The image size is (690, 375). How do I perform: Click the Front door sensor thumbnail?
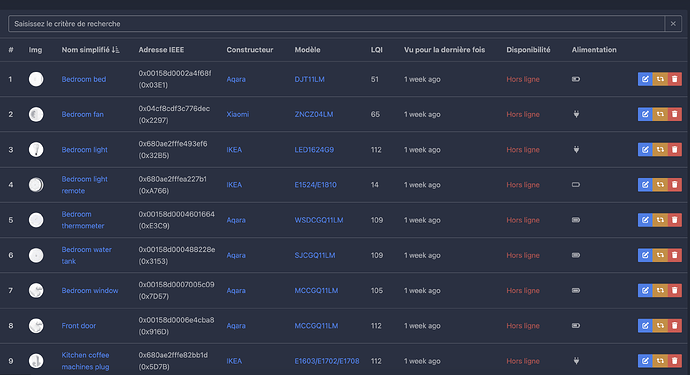(x=36, y=326)
